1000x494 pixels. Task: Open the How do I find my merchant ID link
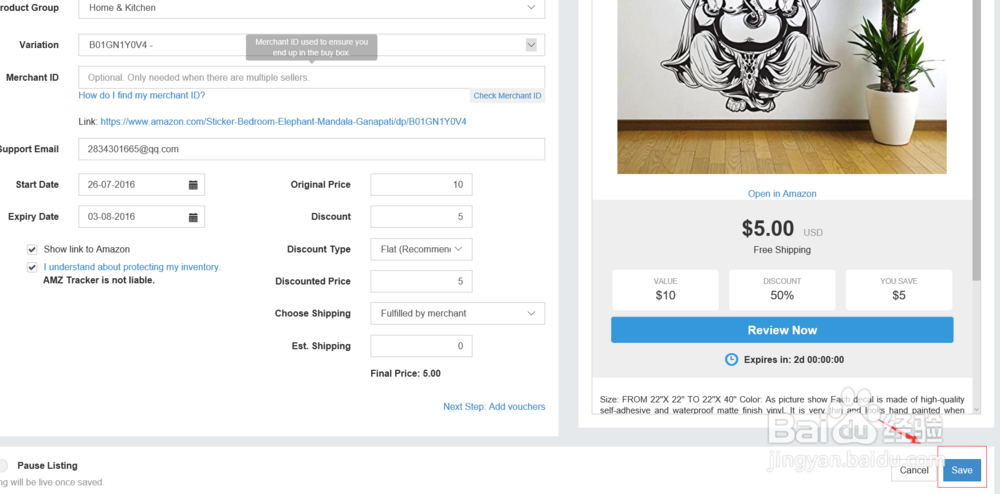(x=142, y=96)
